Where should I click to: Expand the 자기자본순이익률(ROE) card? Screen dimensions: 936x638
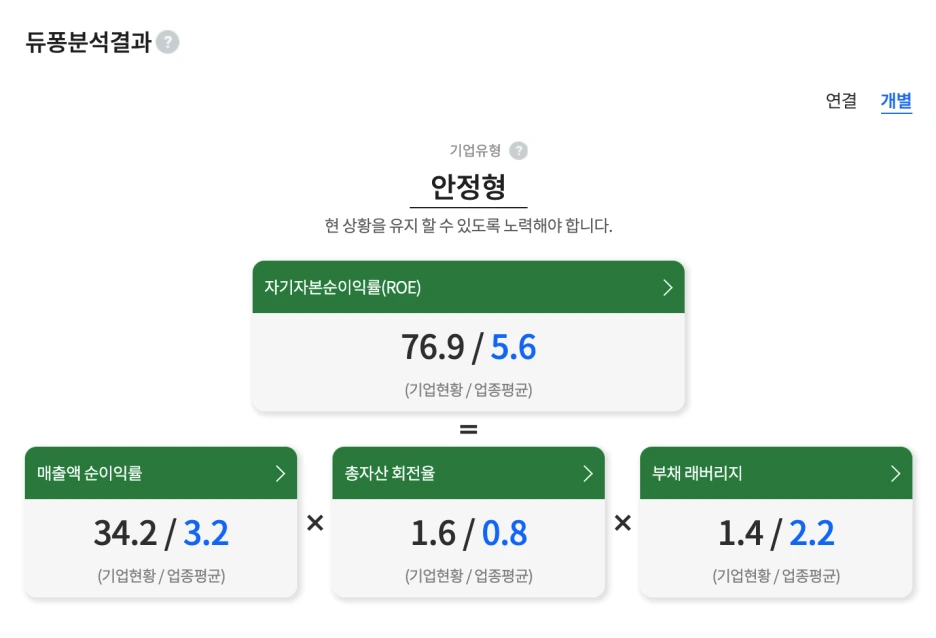click(x=468, y=287)
